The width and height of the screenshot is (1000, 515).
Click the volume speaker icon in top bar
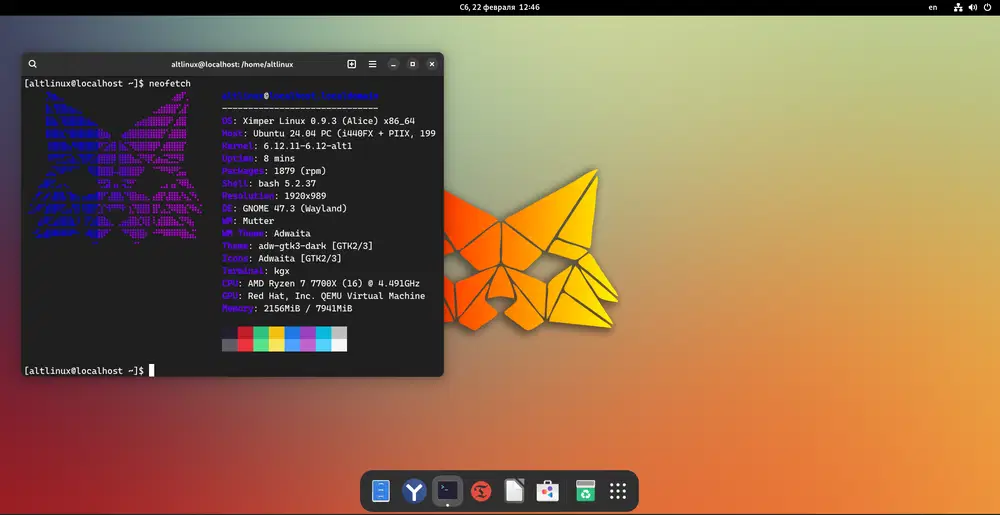click(x=972, y=7)
